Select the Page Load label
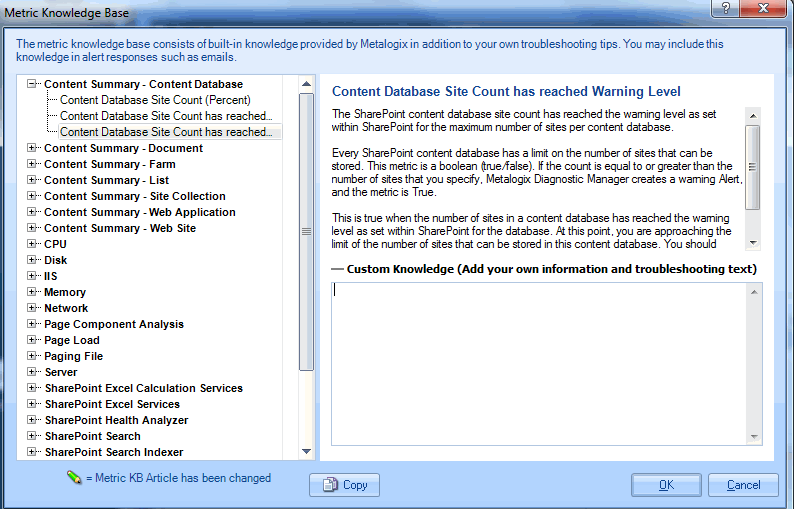The width and height of the screenshot is (794, 509). click(x=71, y=340)
